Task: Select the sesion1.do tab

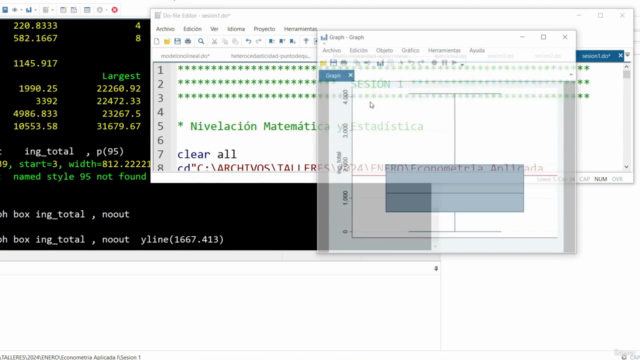Action: 596,56
